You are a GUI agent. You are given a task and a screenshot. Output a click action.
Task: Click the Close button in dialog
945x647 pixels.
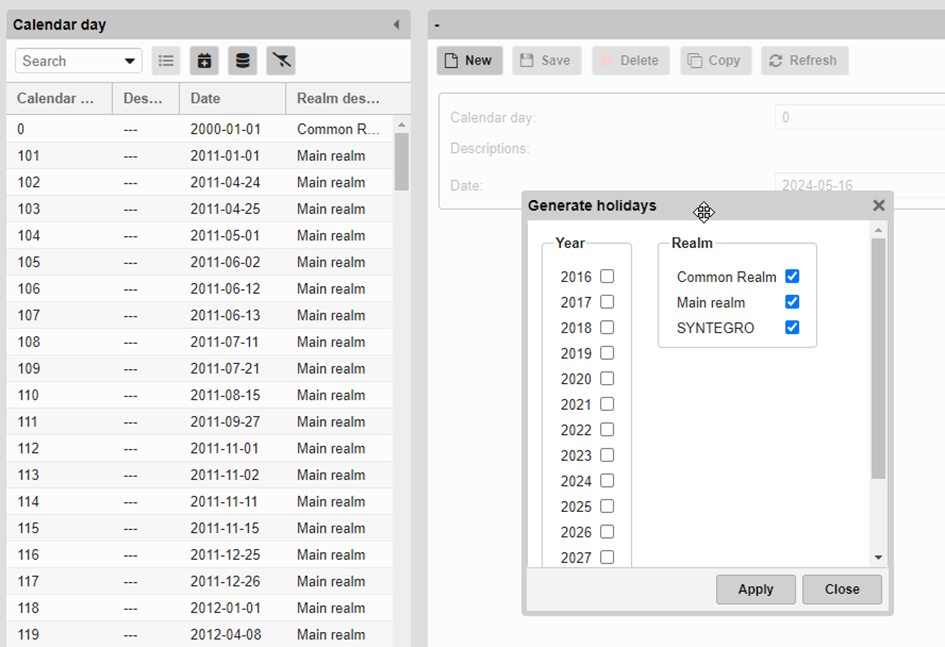pyautogui.click(x=841, y=589)
